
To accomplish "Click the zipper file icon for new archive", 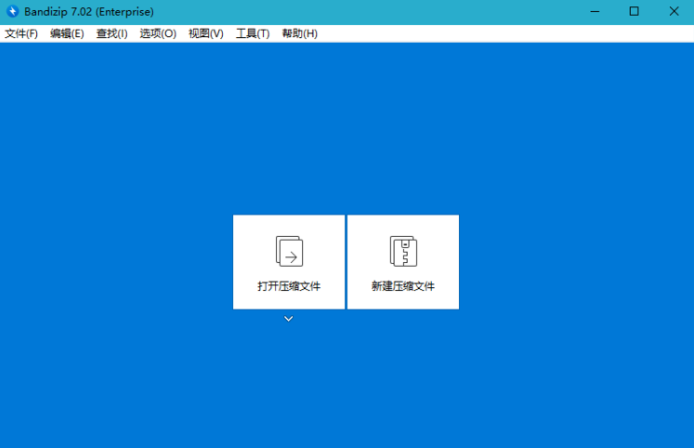I will point(403,251).
